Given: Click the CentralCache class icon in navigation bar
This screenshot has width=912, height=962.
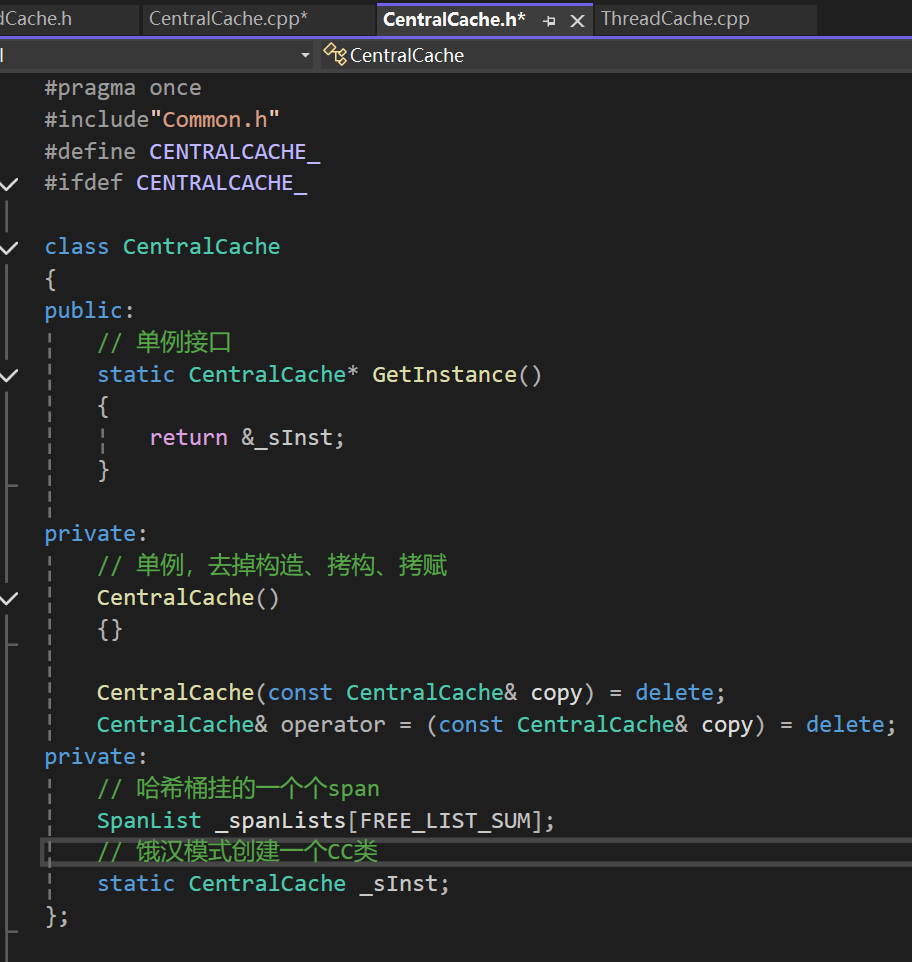Looking at the screenshot, I should (335, 55).
